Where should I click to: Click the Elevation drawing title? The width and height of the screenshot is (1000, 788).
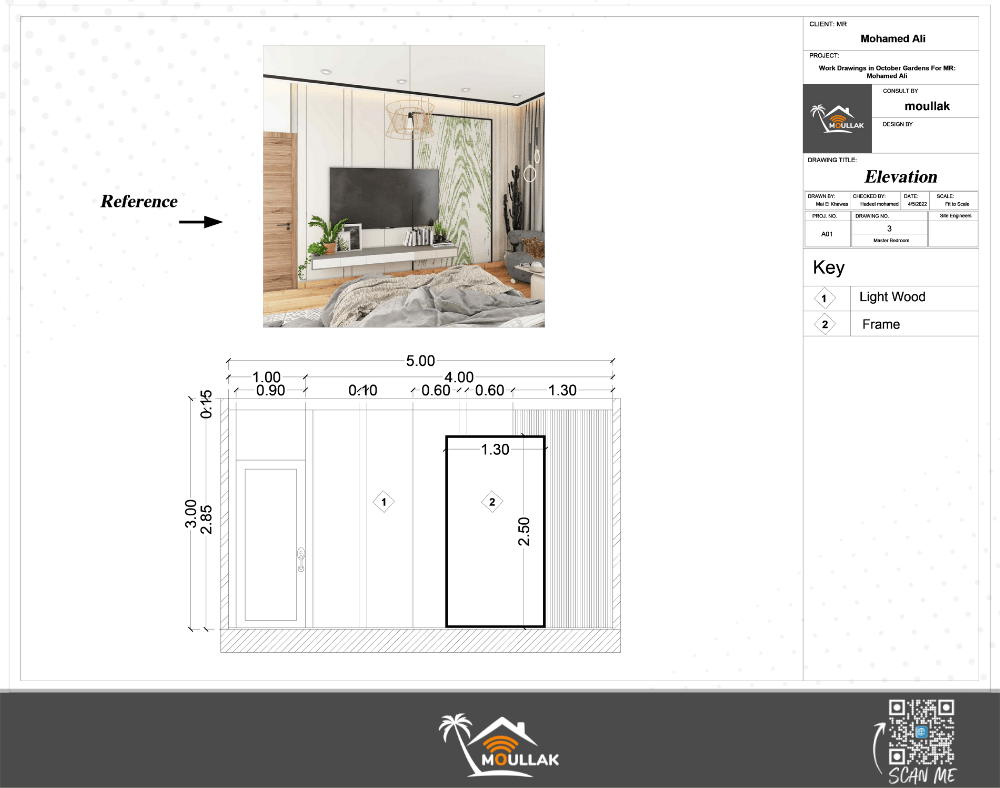tap(900, 177)
